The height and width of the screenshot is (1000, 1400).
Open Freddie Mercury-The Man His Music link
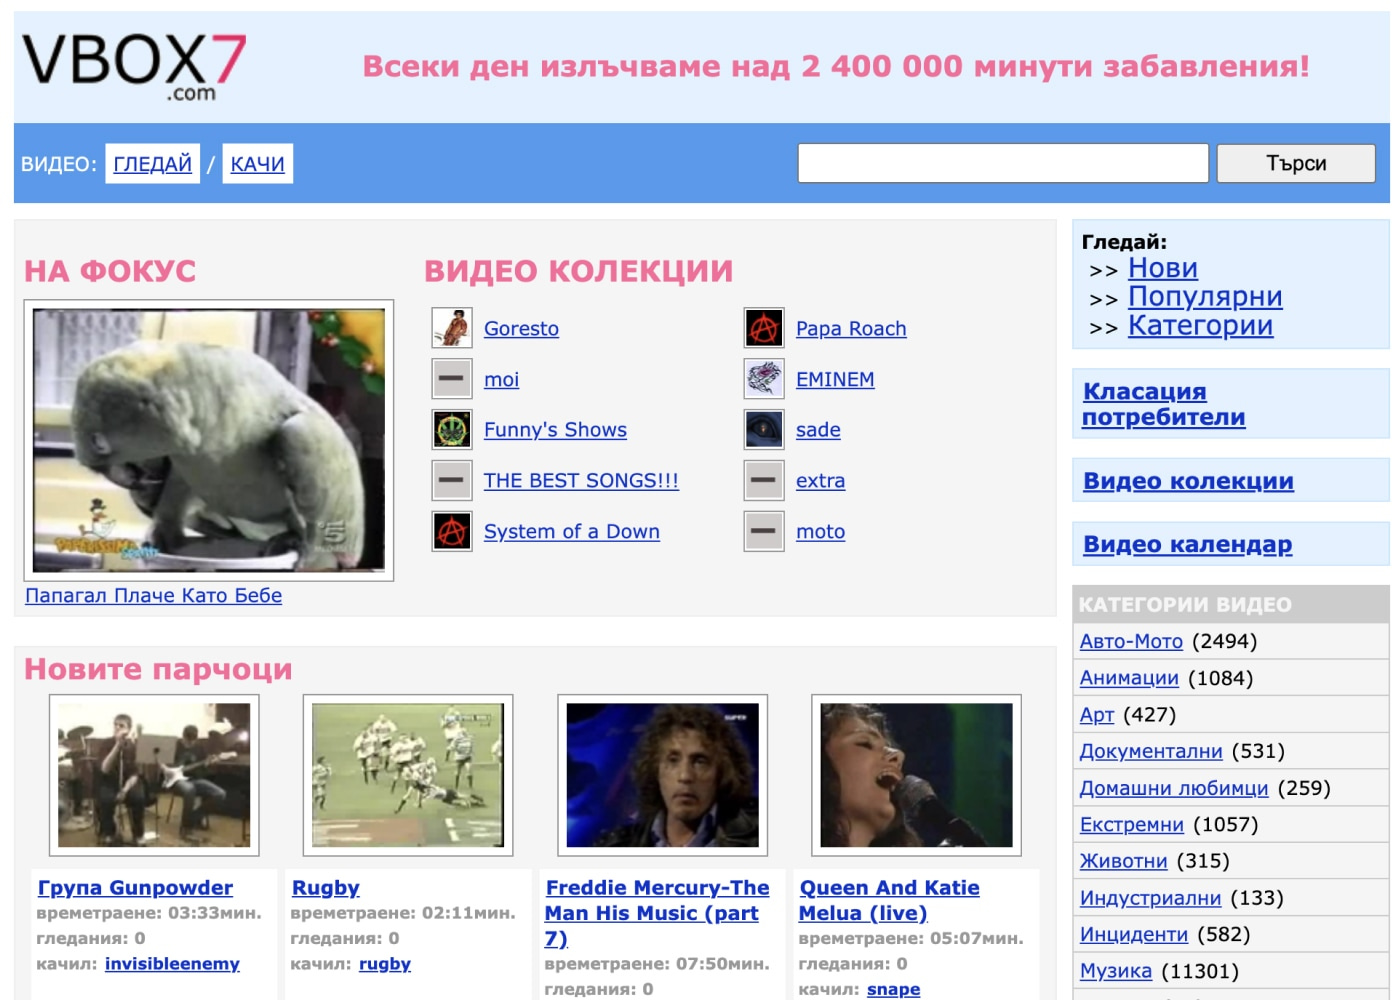(x=657, y=913)
